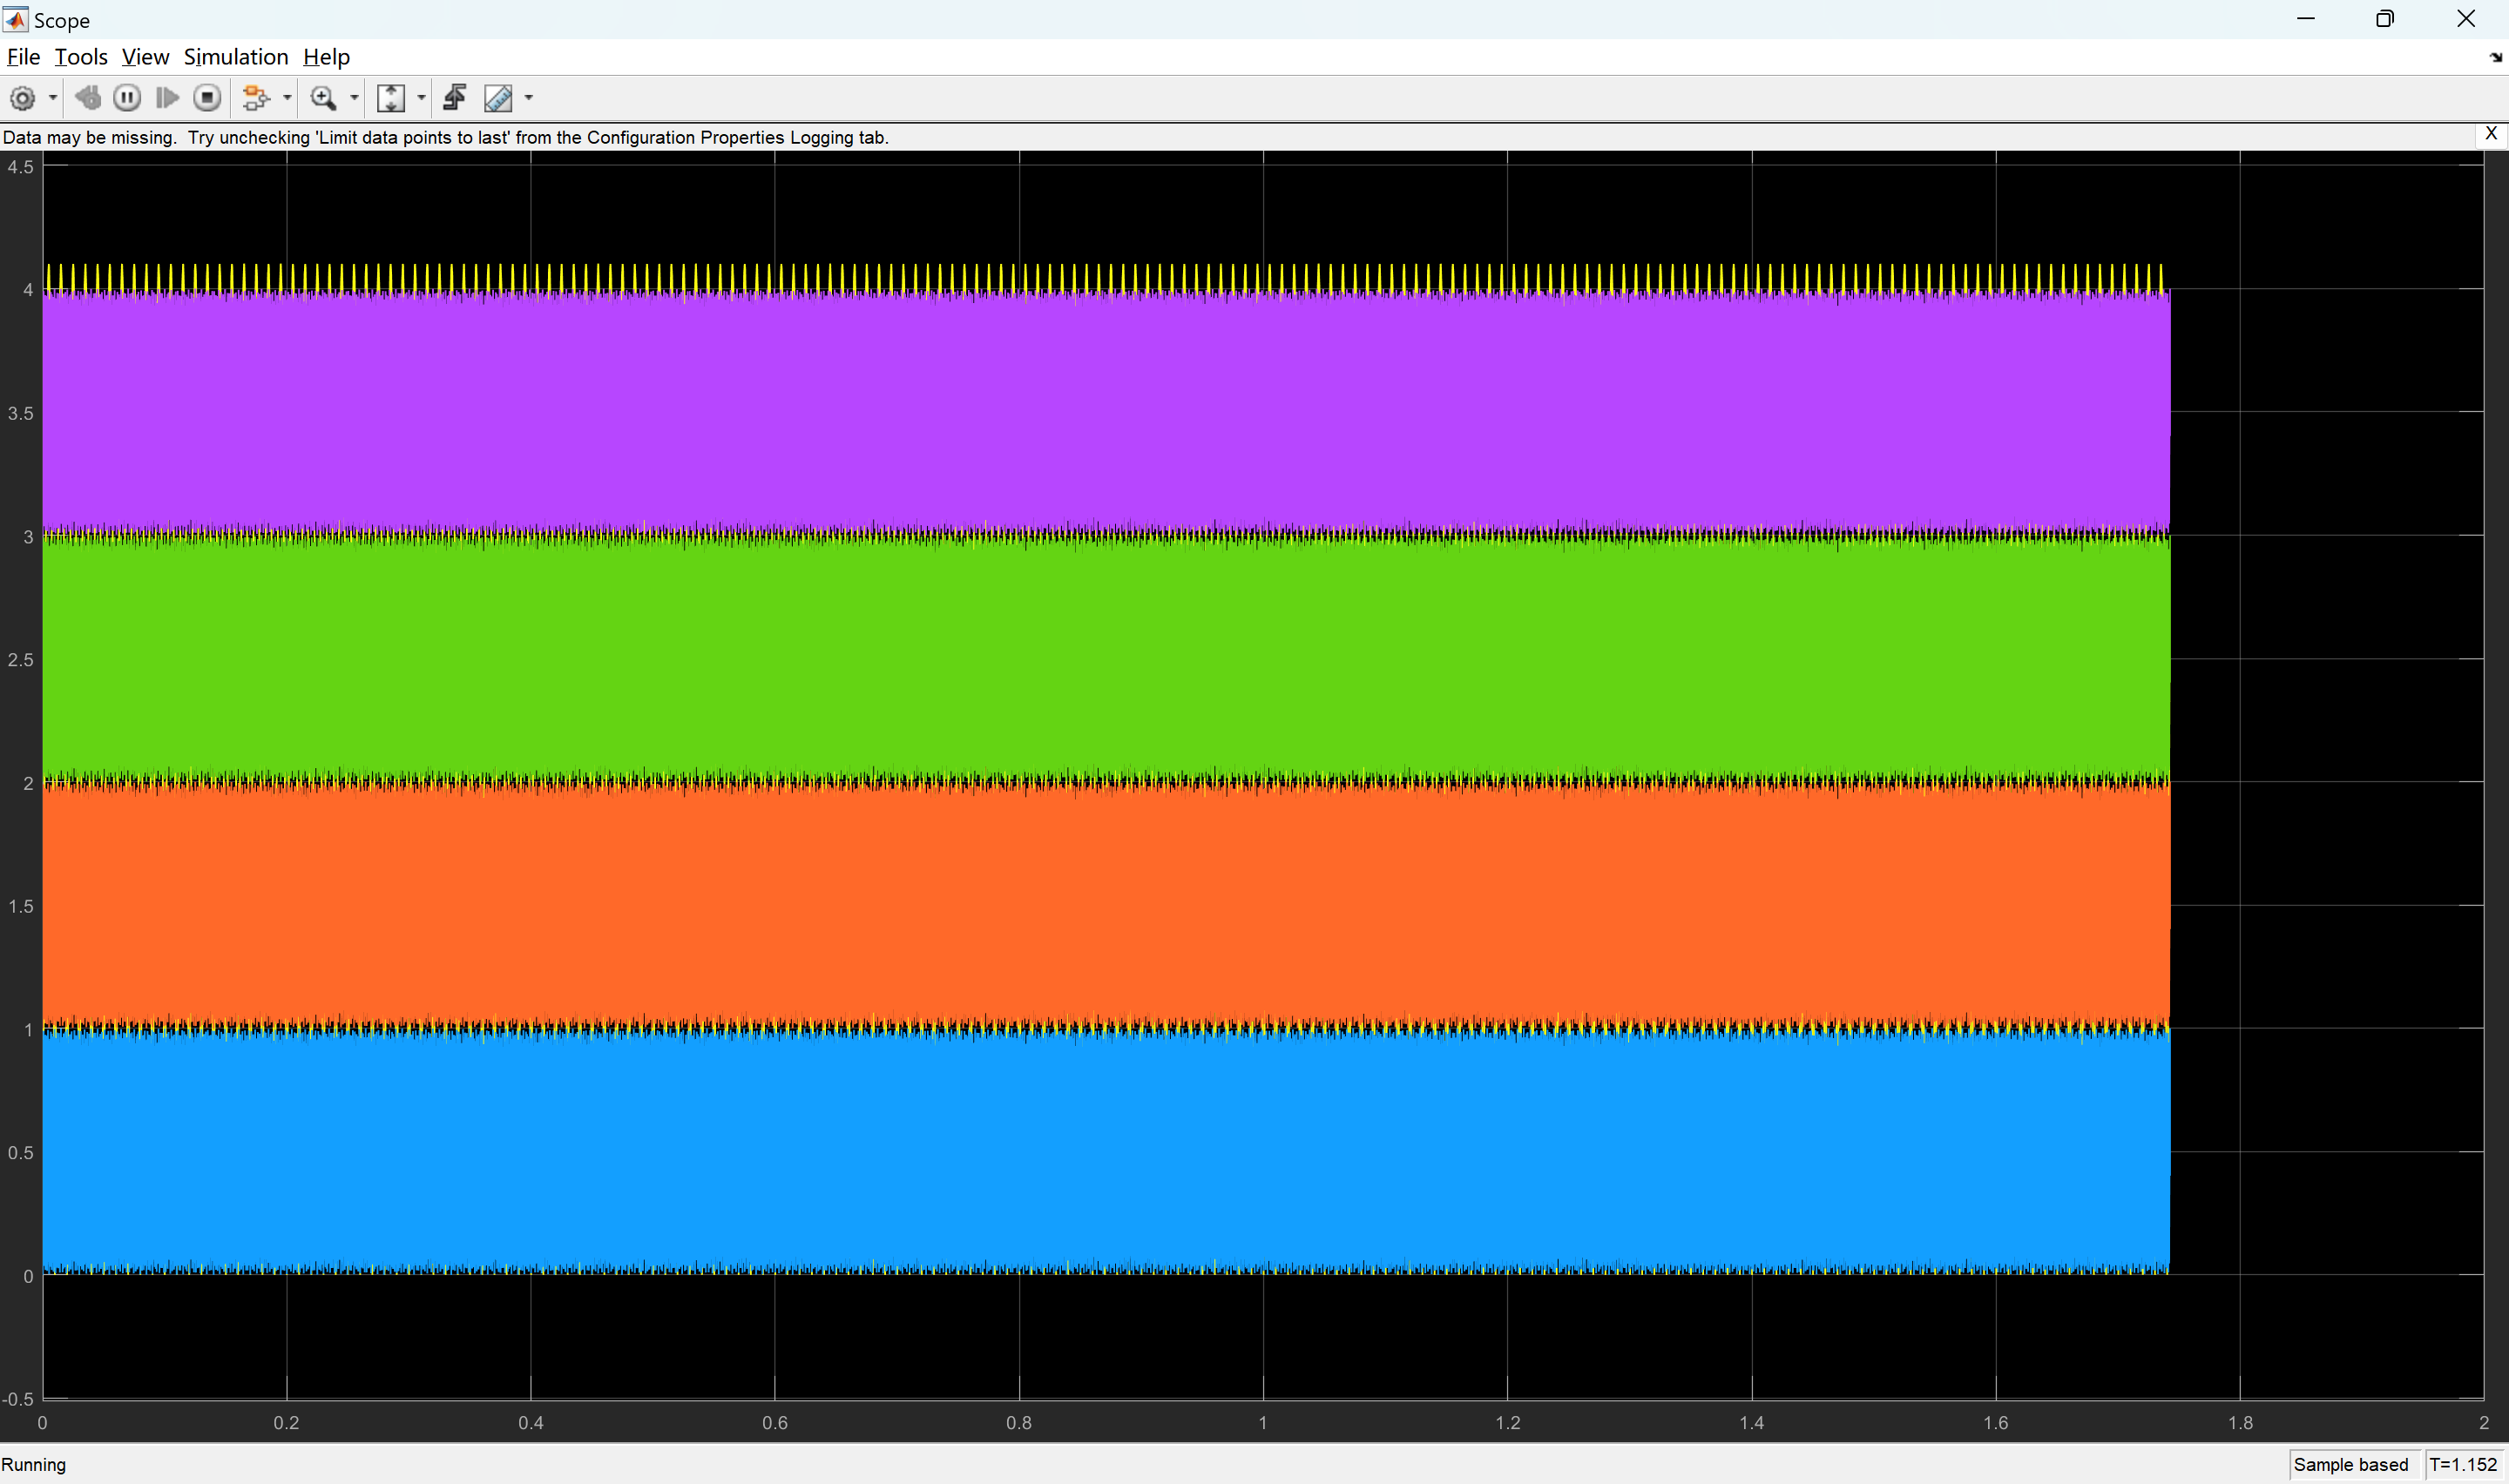Viewport: 2509px width, 1484px height.
Task: Click the purple signal region in plot
Action: [1100, 410]
